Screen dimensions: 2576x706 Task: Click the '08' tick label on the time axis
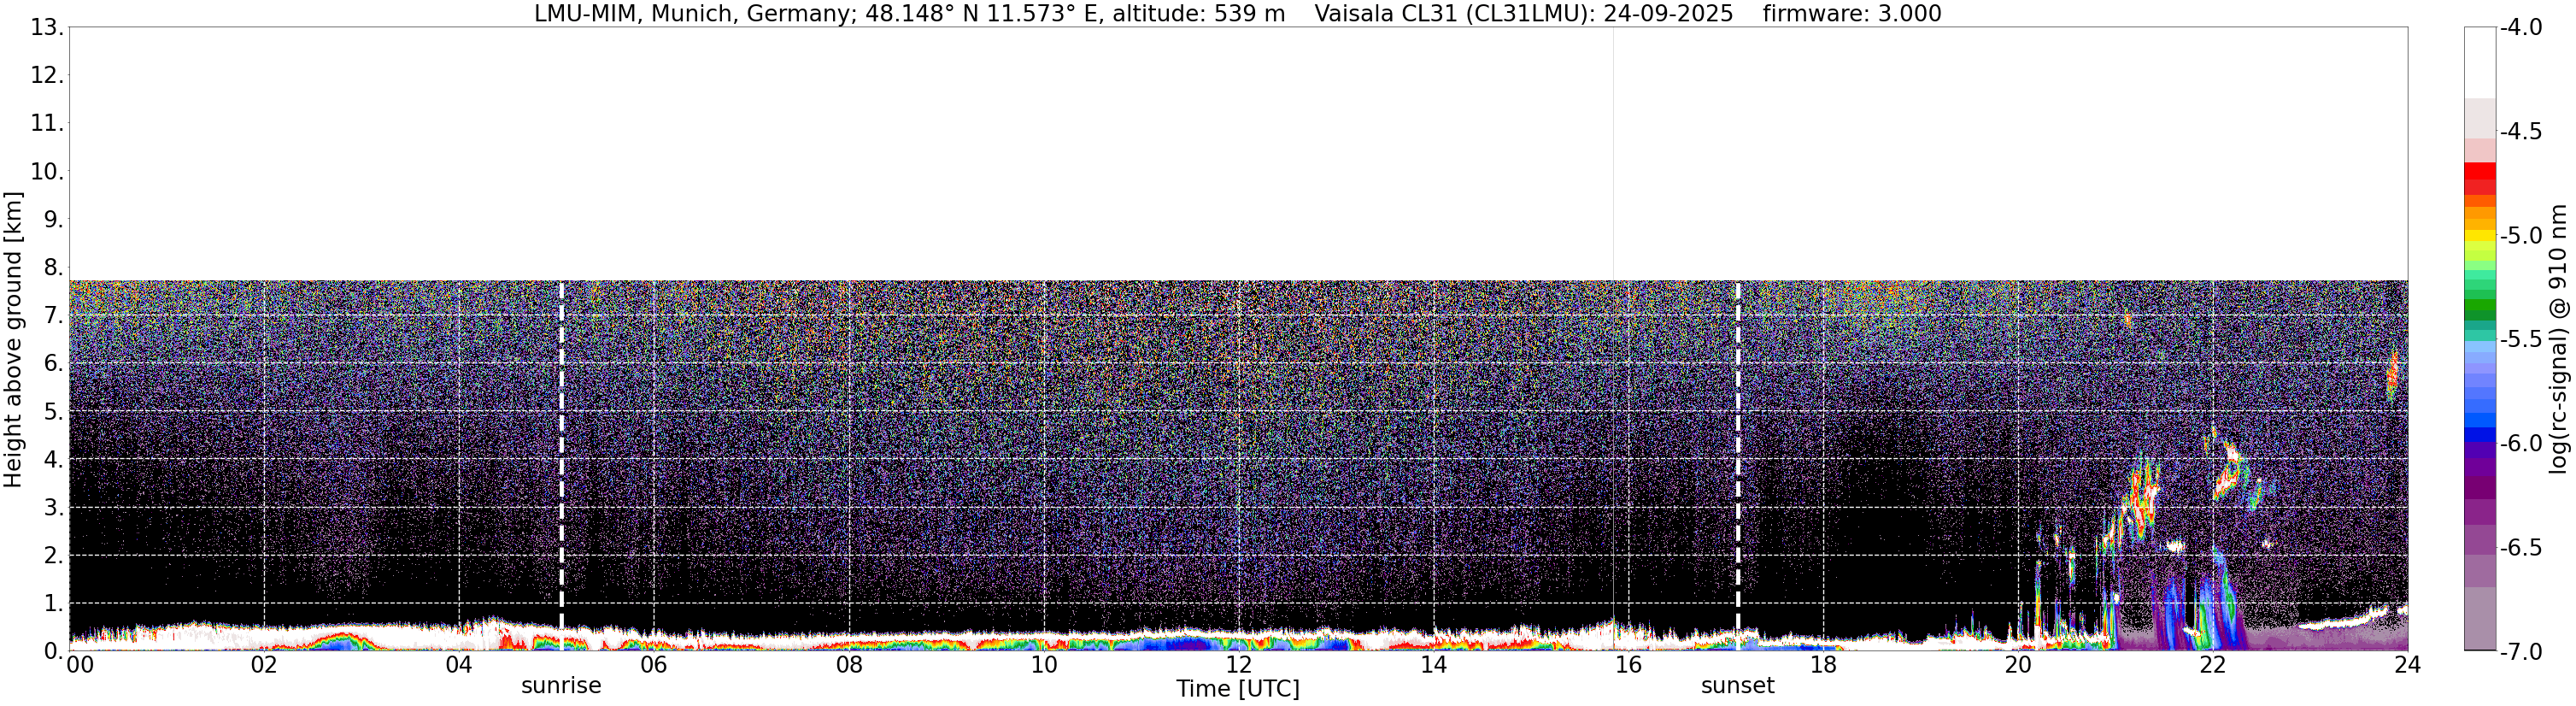tap(849, 665)
